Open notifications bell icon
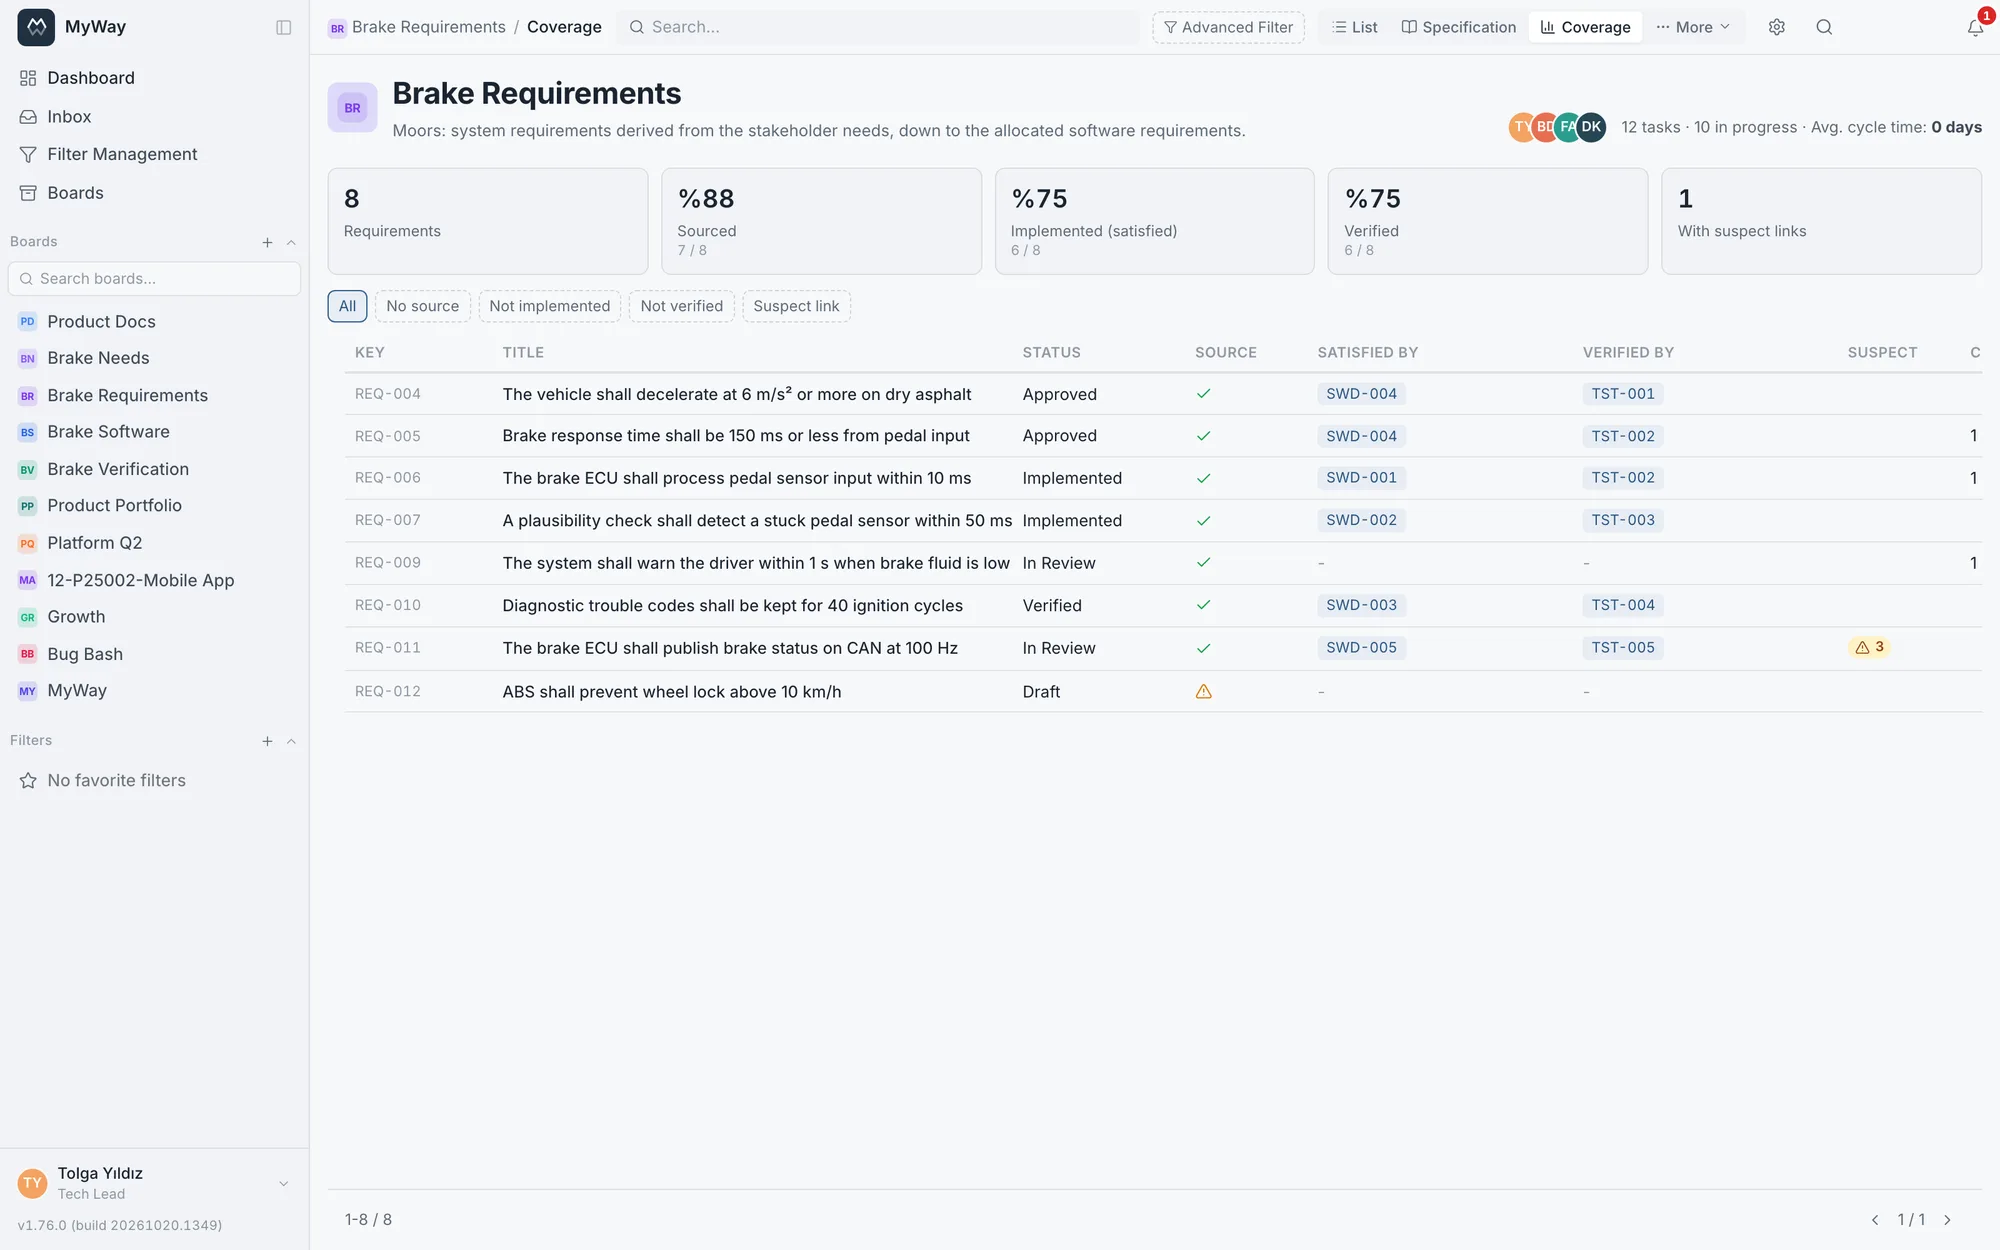 tap(1975, 28)
